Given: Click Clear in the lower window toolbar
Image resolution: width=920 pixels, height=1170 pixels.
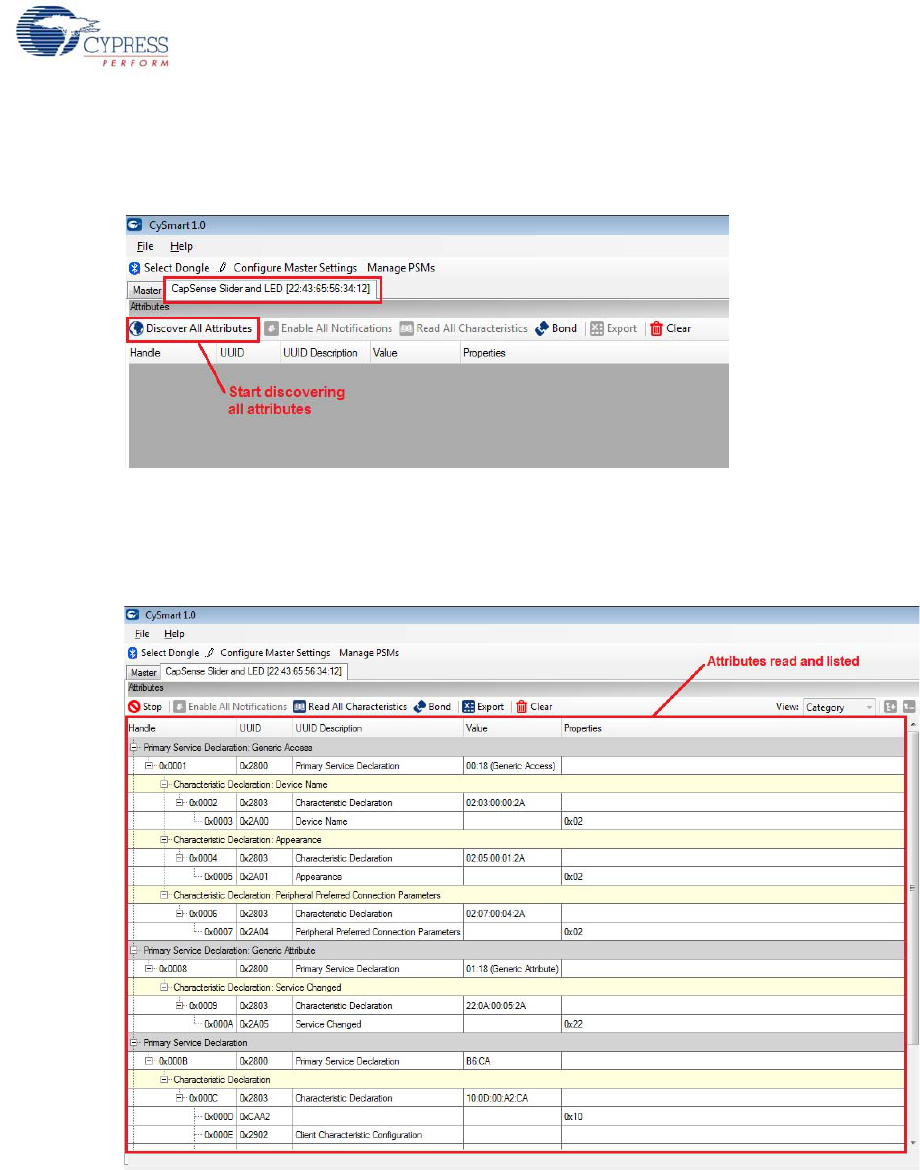Looking at the screenshot, I should point(533,707).
